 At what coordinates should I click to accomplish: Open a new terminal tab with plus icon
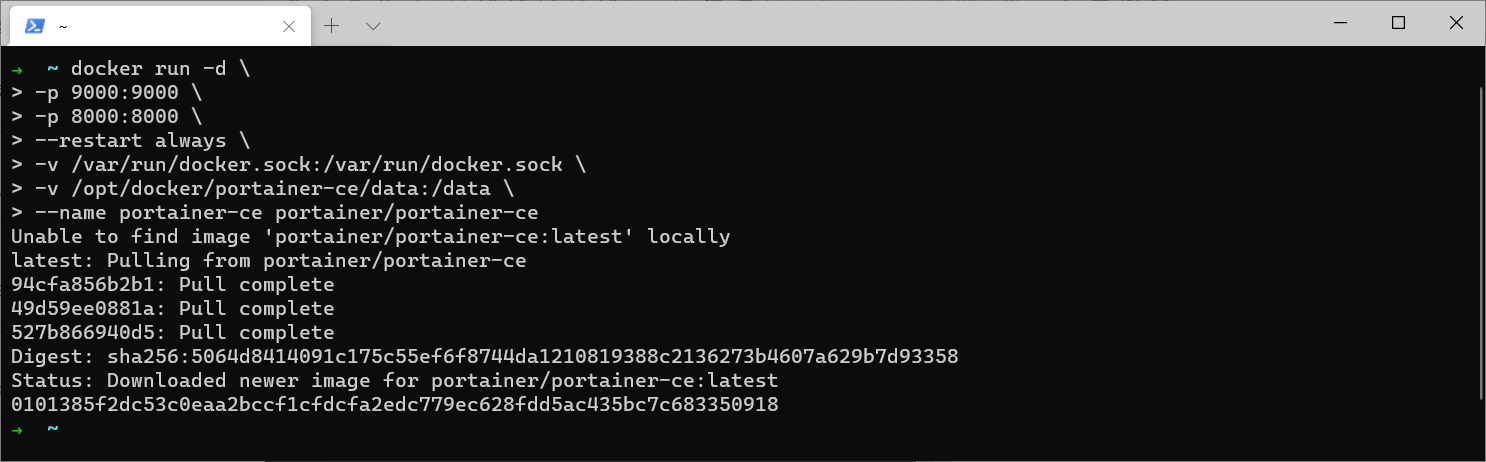click(x=332, y=26)
